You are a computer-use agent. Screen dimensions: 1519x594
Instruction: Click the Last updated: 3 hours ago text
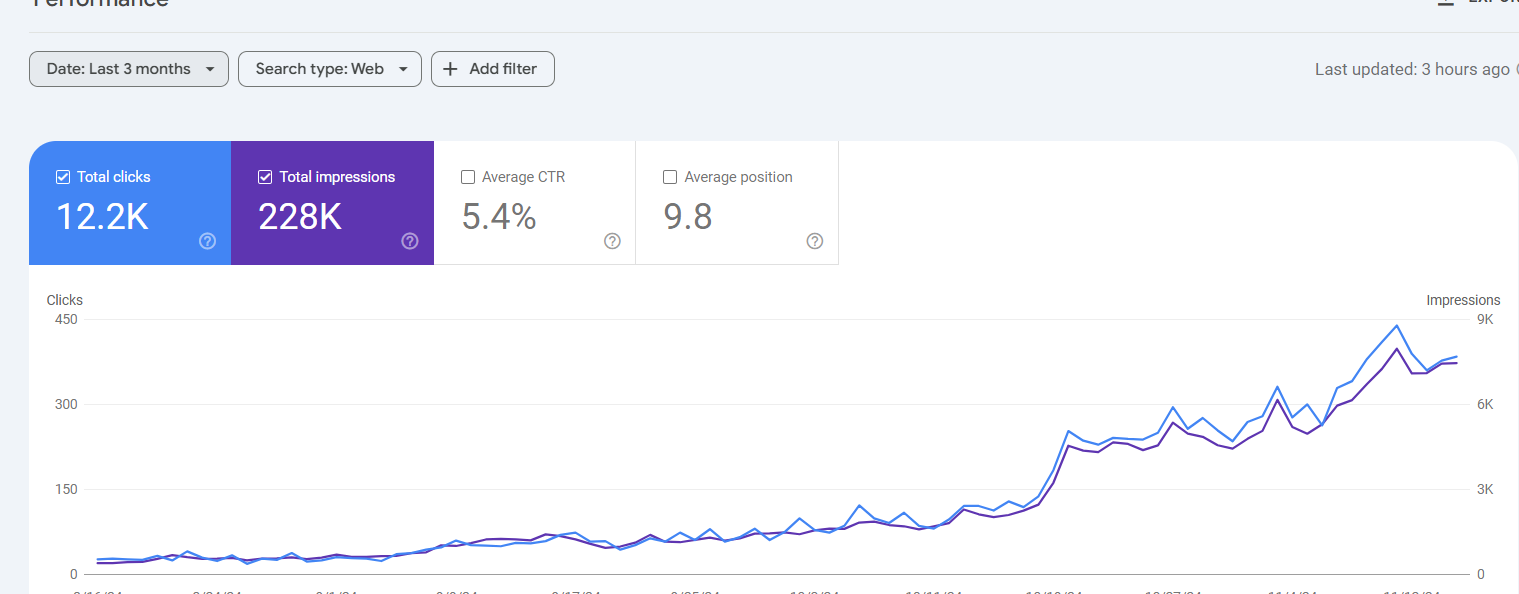[x=1411, y=69]
